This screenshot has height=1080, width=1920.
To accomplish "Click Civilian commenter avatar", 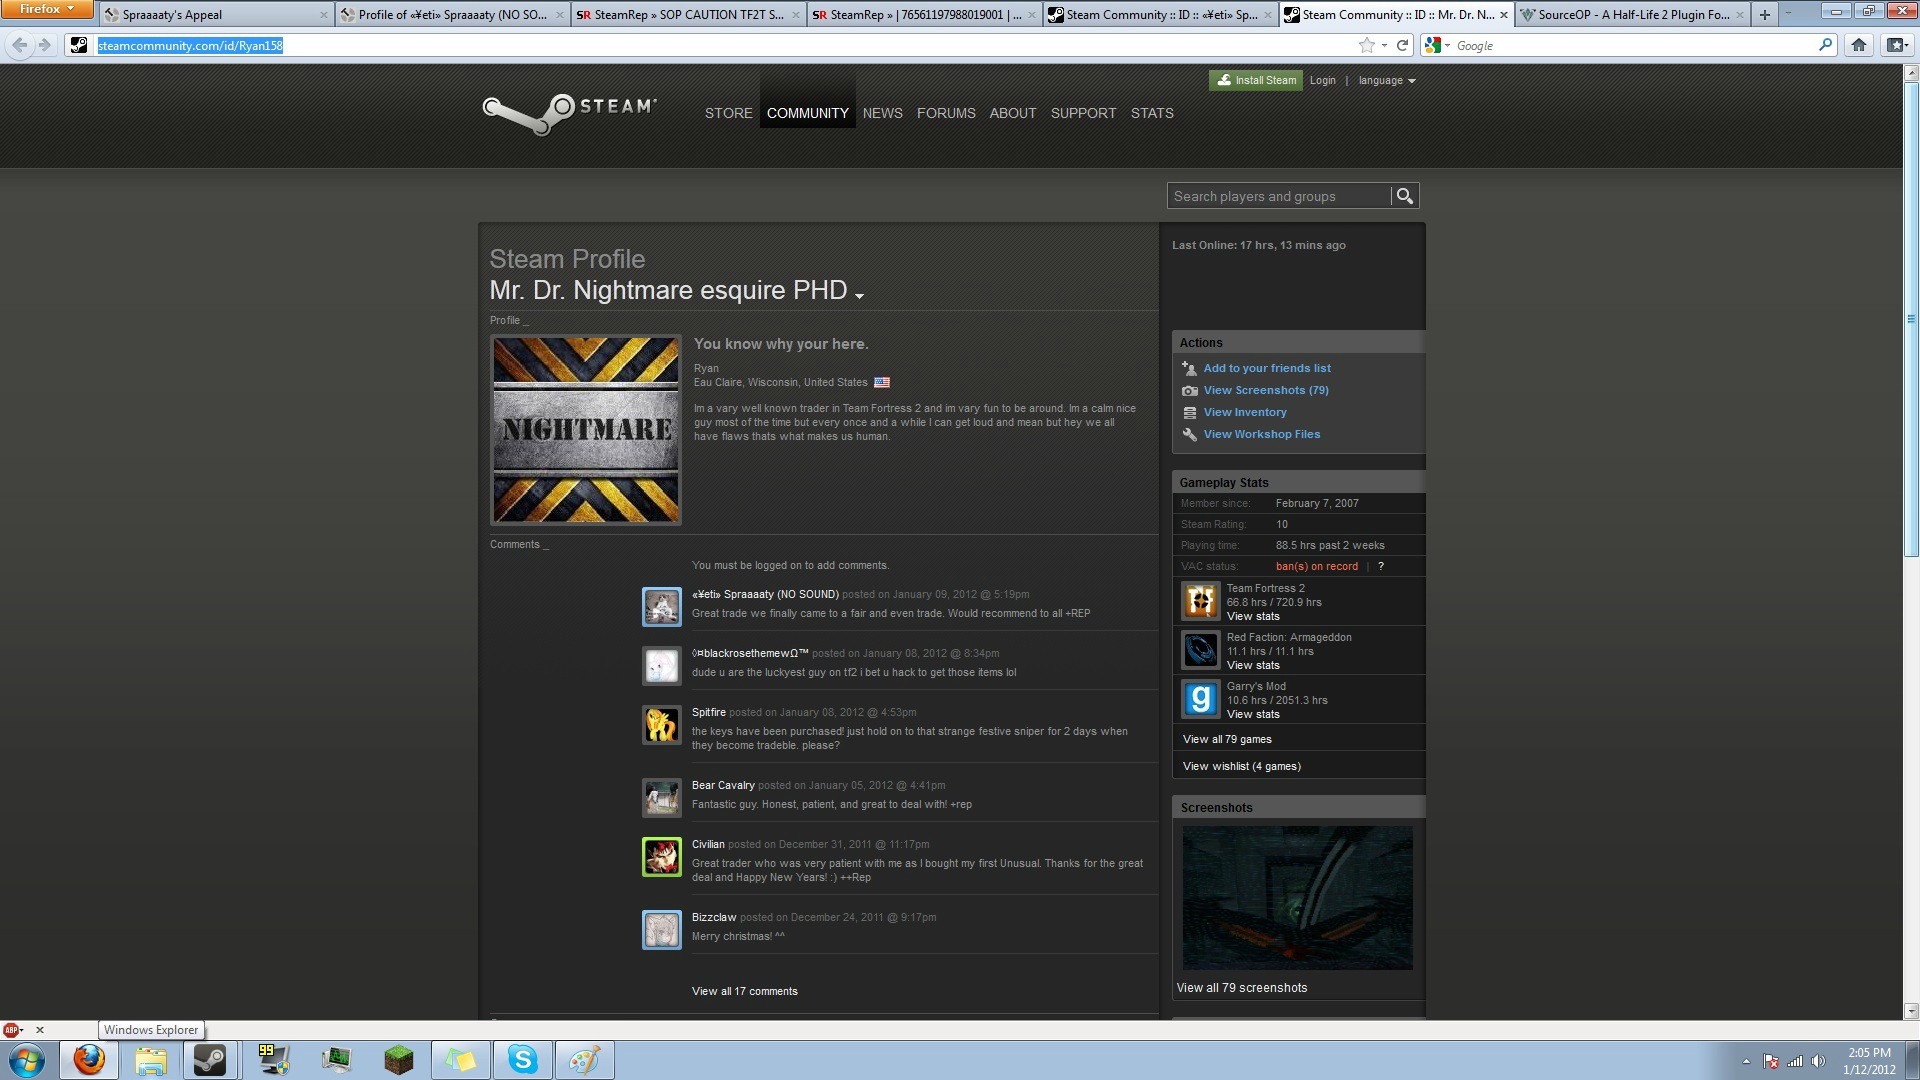I will tap(661, 857).
